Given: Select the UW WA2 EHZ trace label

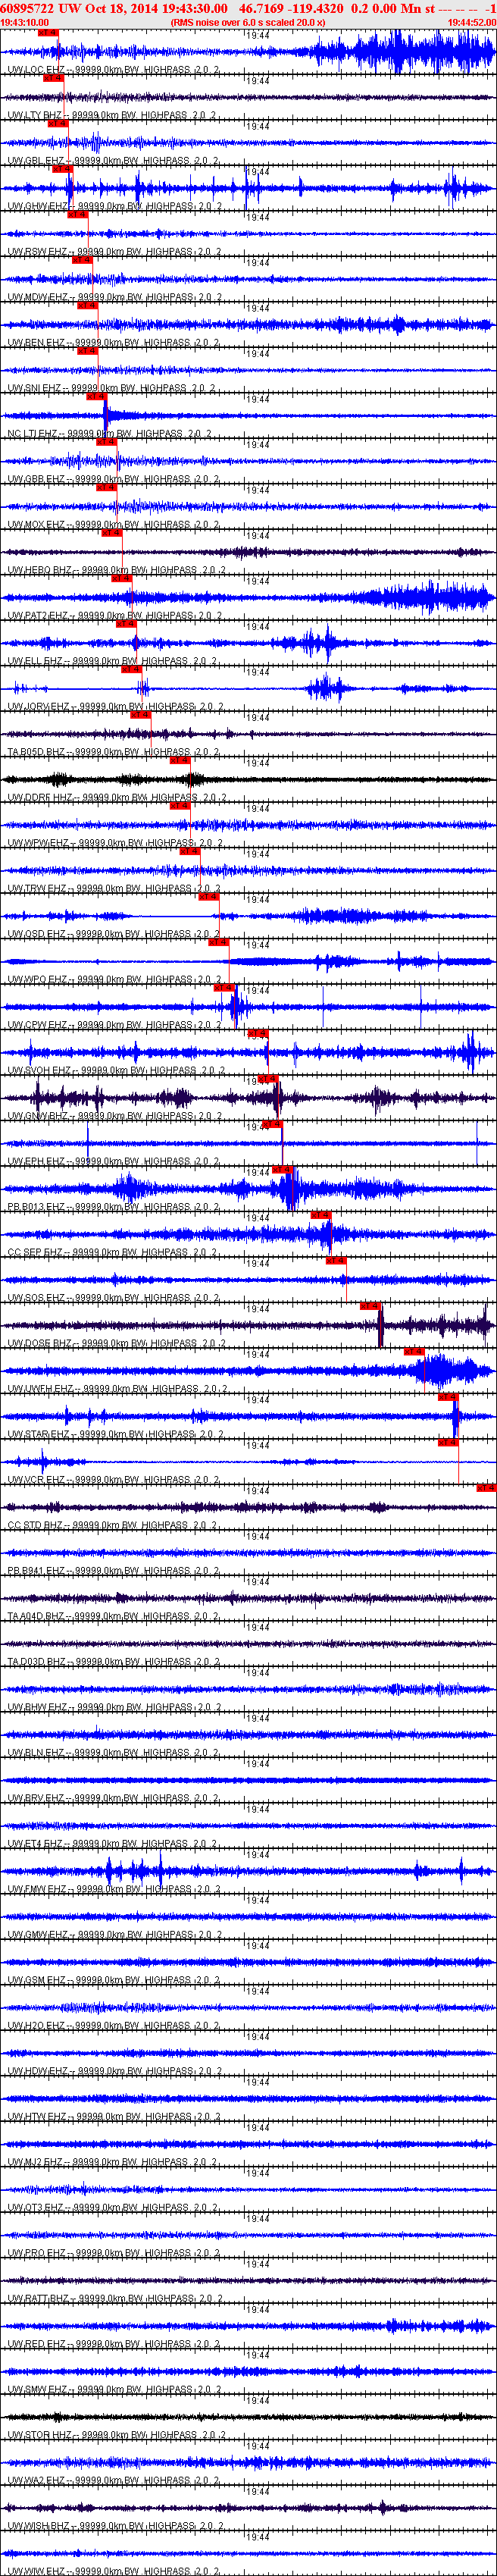Looking at the screenshot, I should [113, 2481].
